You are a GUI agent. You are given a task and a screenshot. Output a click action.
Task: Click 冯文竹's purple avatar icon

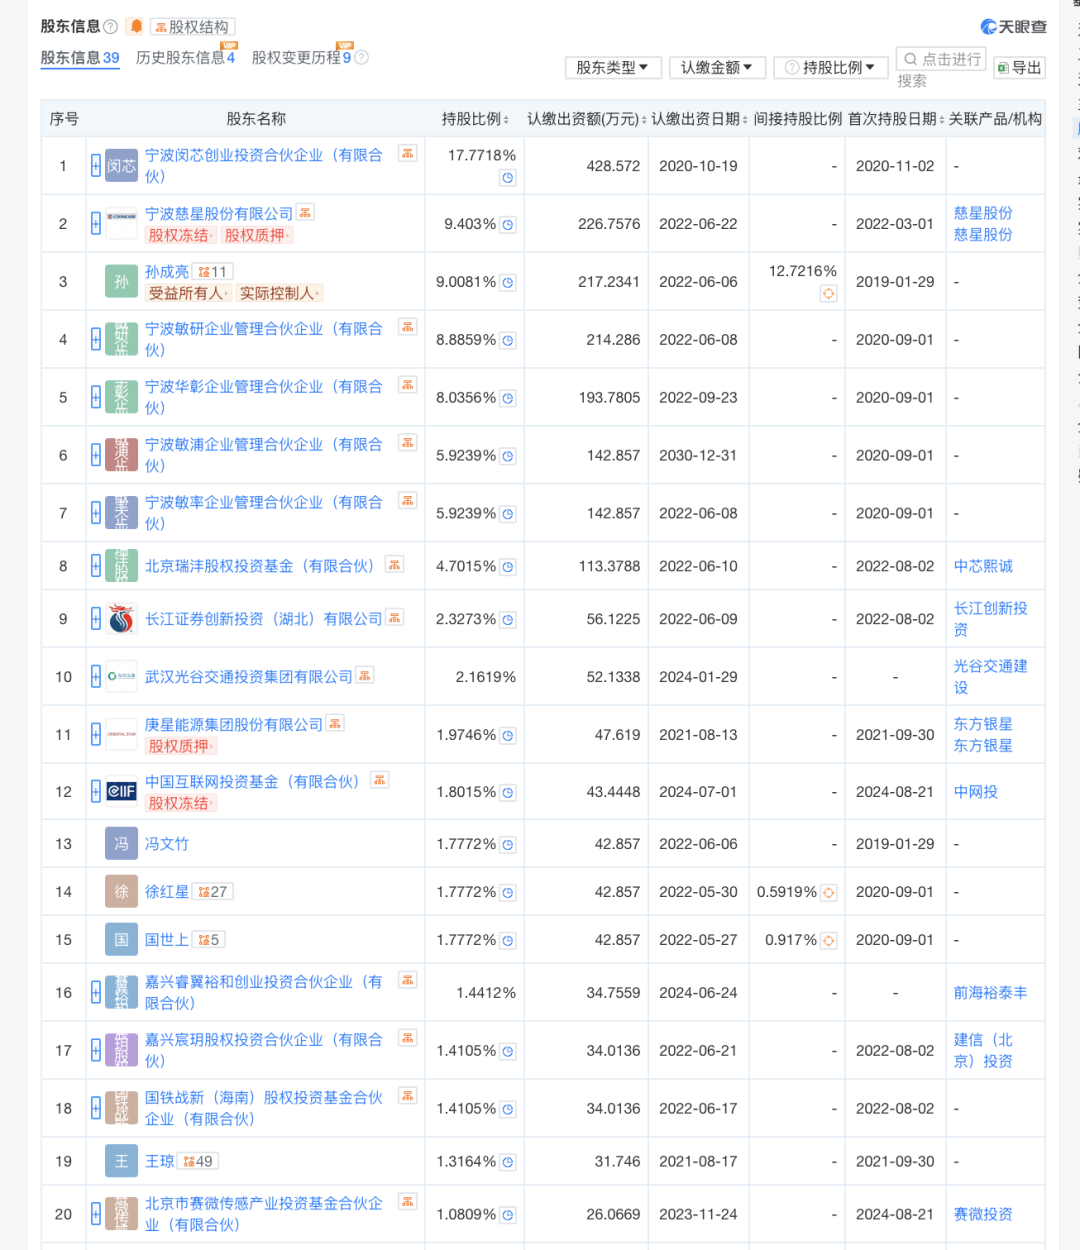coord(121,844)
